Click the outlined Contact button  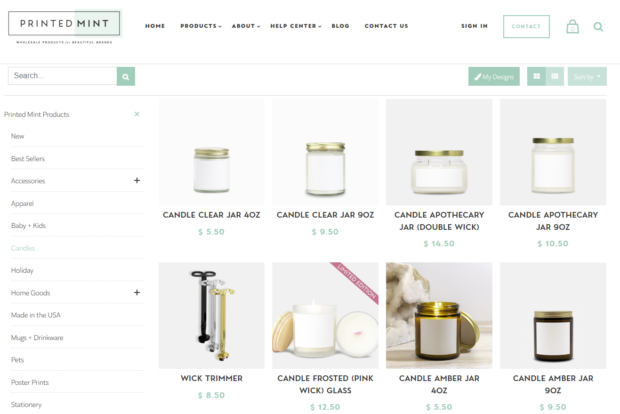coord(526,26)
